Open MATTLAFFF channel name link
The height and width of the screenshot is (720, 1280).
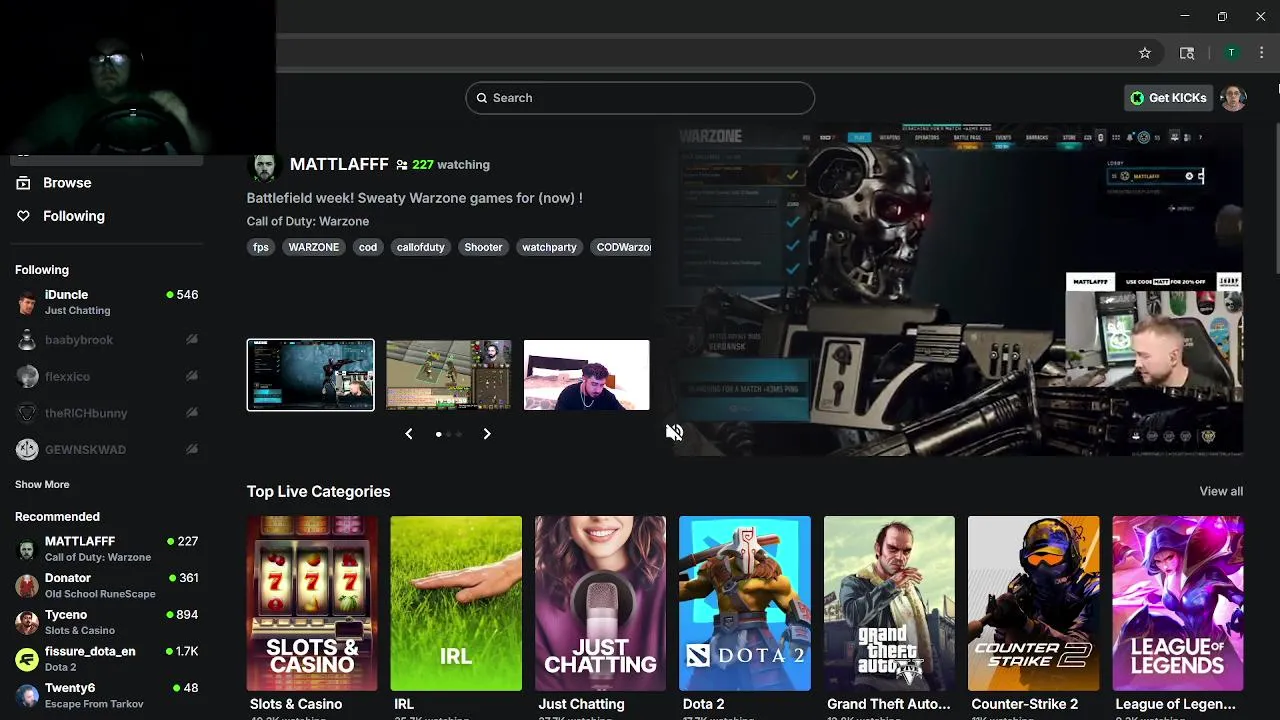[339, 164]
